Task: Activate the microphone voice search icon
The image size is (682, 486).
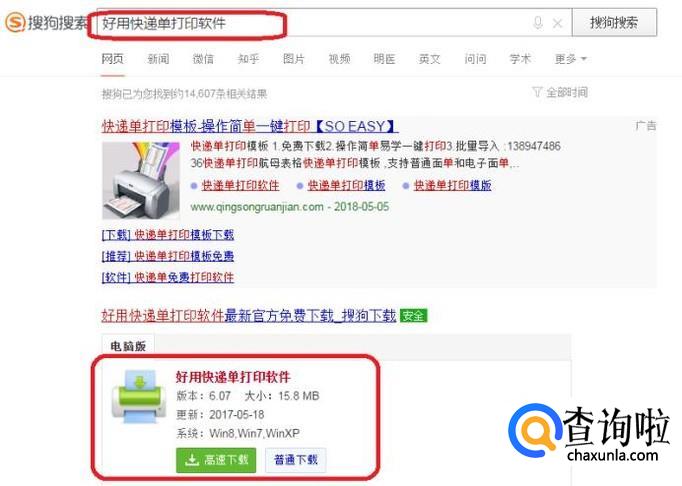Action: [538, 23]
